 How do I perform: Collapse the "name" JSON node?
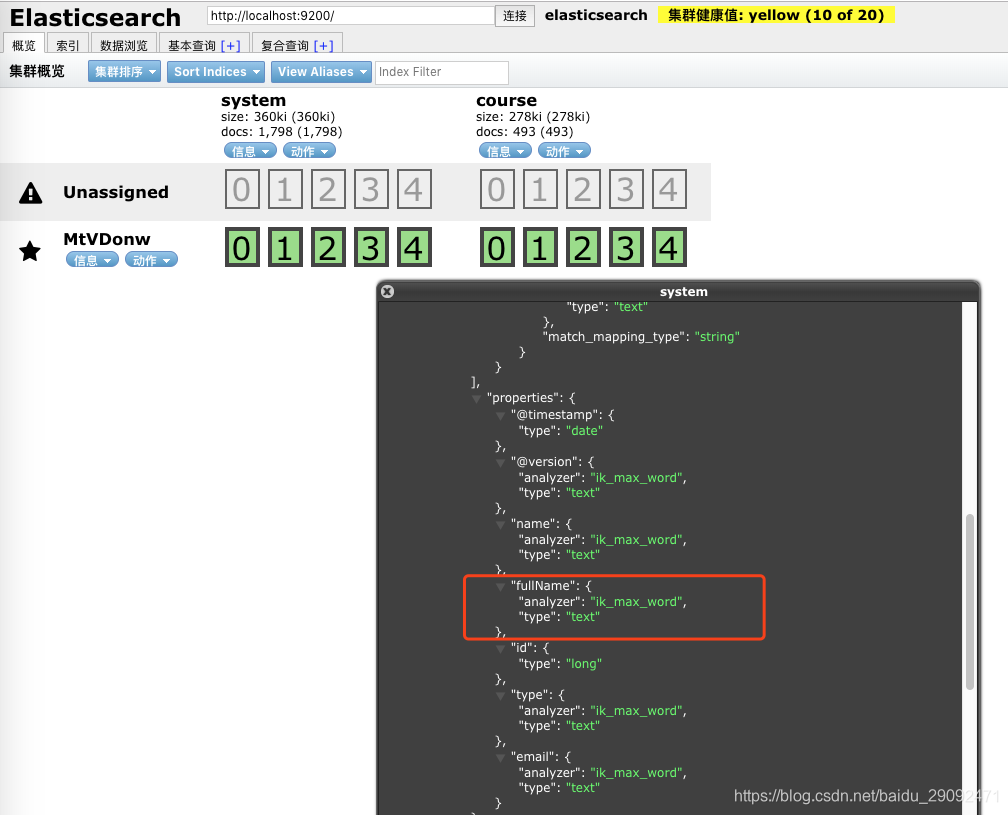(500, 525)
